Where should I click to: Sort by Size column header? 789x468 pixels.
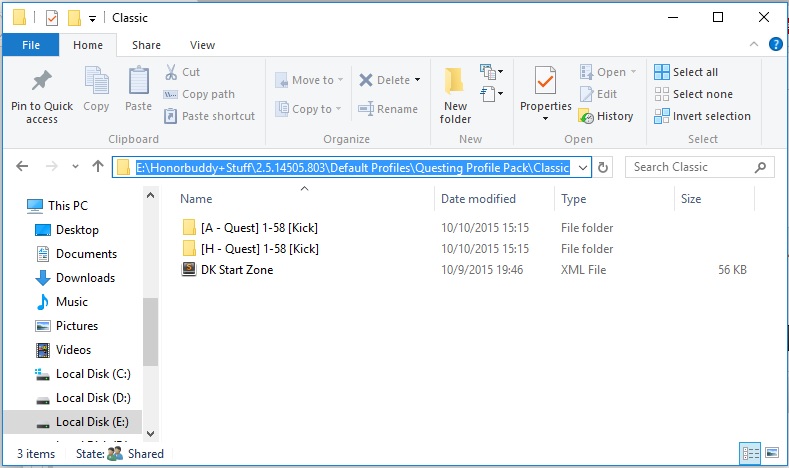[691, 199]
